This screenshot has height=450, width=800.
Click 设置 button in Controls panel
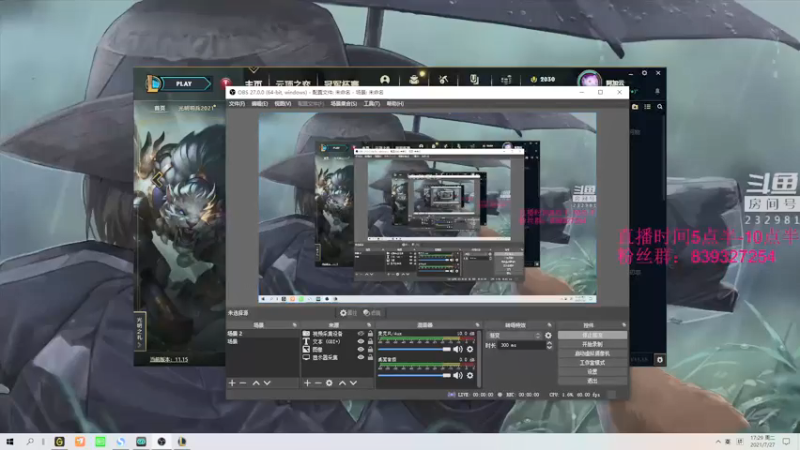(x=592, y=372)
